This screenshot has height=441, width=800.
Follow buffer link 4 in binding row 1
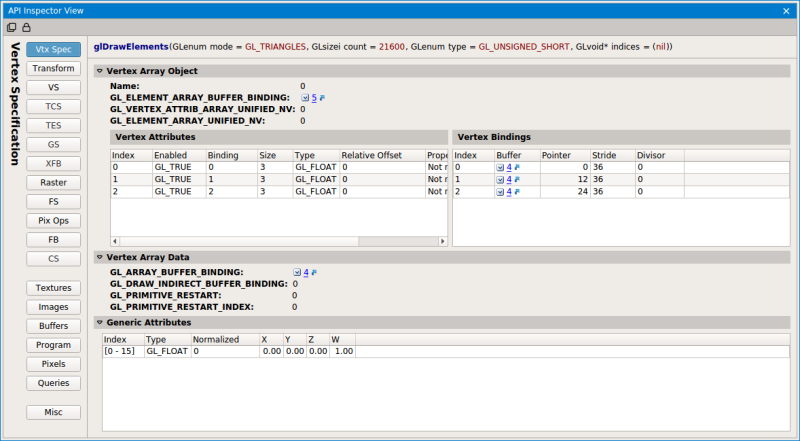coord(509,179)
